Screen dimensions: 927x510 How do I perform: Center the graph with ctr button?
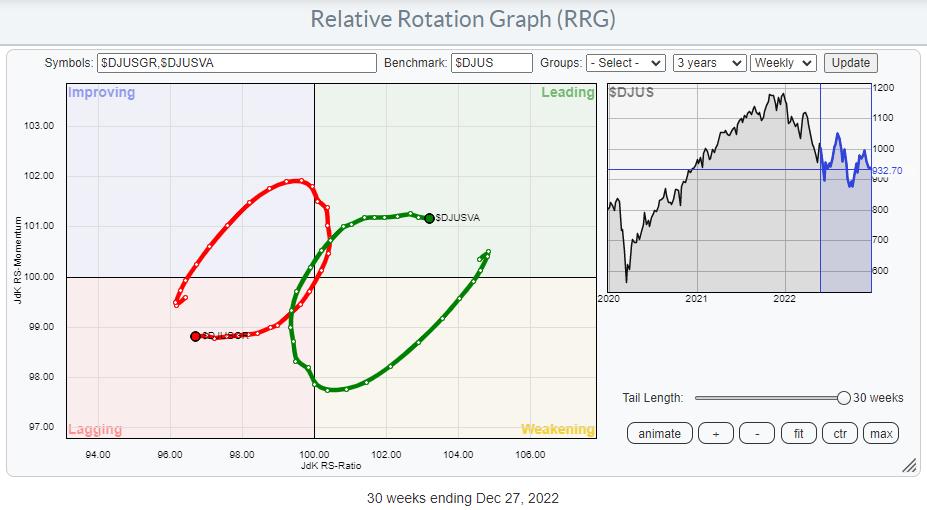click(840, 433)
